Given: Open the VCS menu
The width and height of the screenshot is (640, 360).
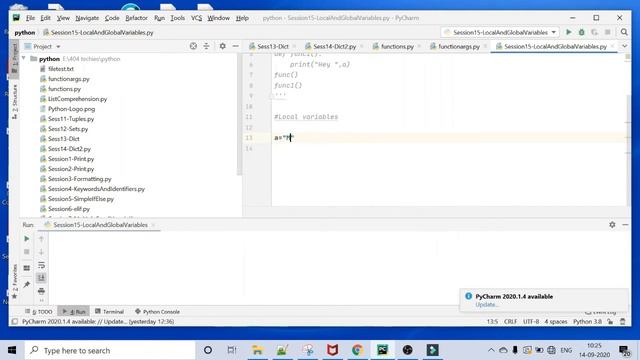Looking at the screenshot, I should 196,18.
